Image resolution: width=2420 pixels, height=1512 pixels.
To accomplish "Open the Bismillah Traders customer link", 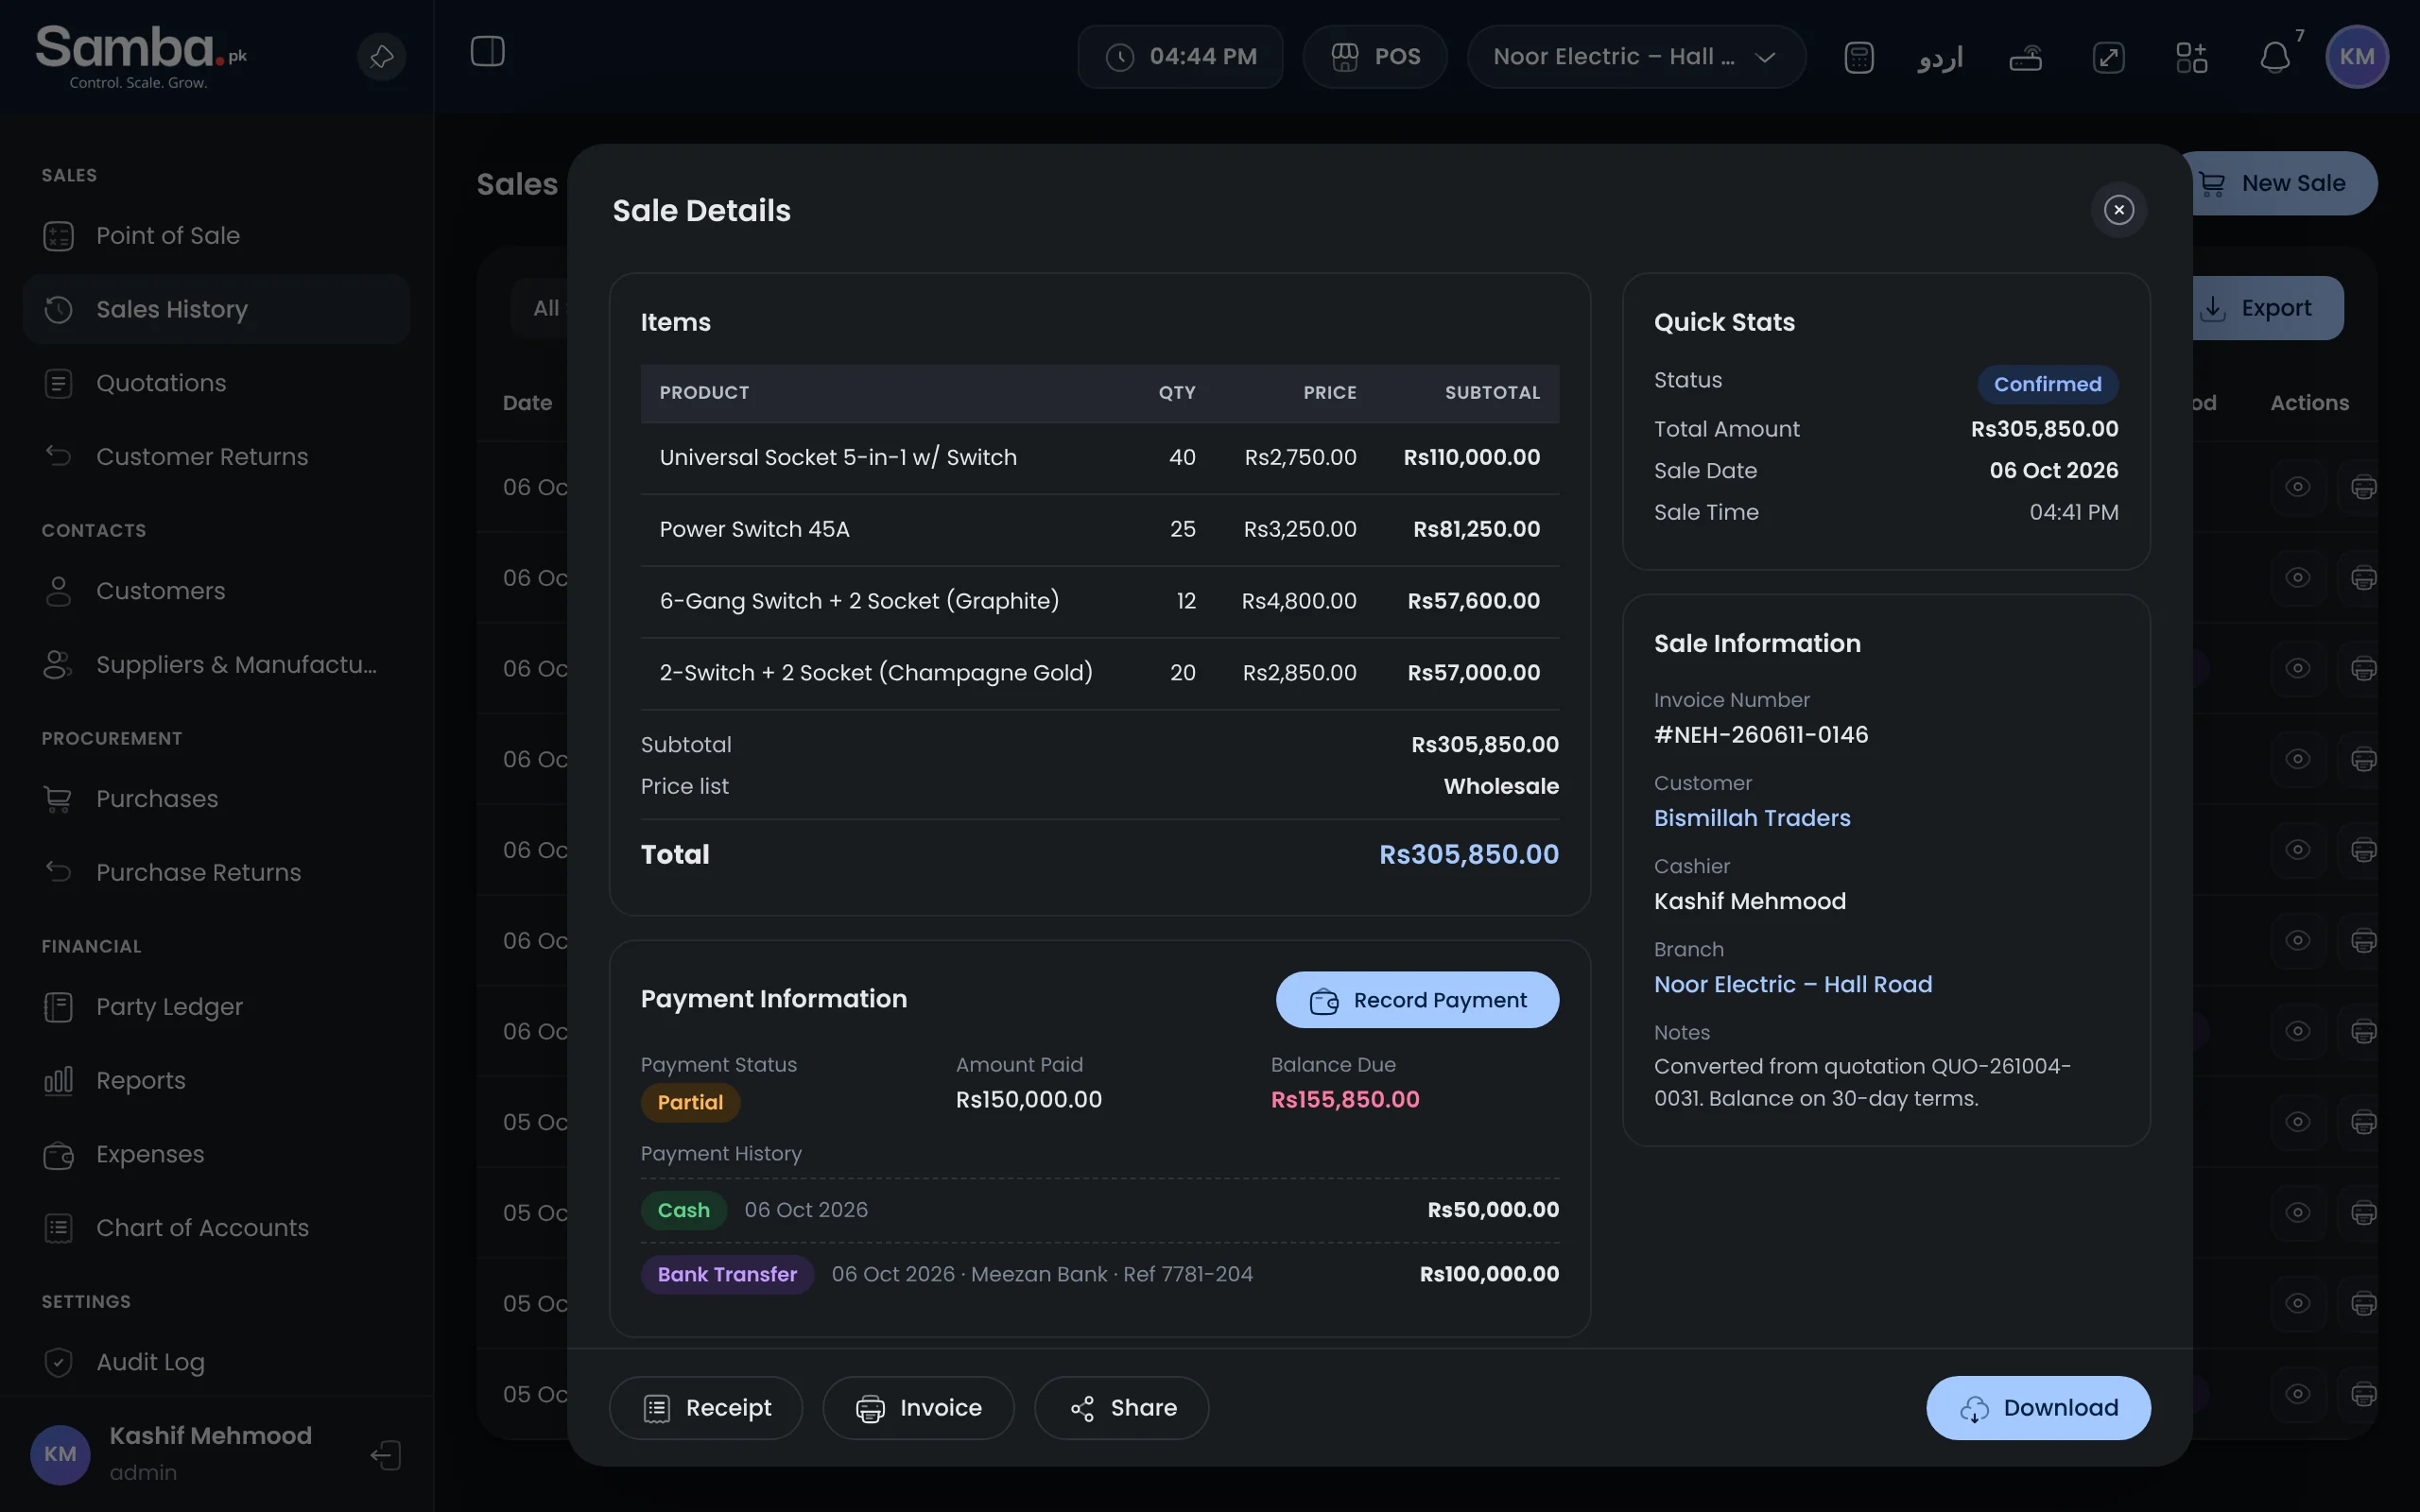I will point(1752,818).
